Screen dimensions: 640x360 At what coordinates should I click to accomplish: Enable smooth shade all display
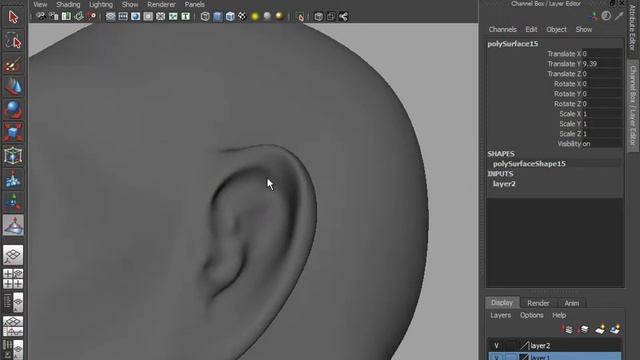pos(218,16)
